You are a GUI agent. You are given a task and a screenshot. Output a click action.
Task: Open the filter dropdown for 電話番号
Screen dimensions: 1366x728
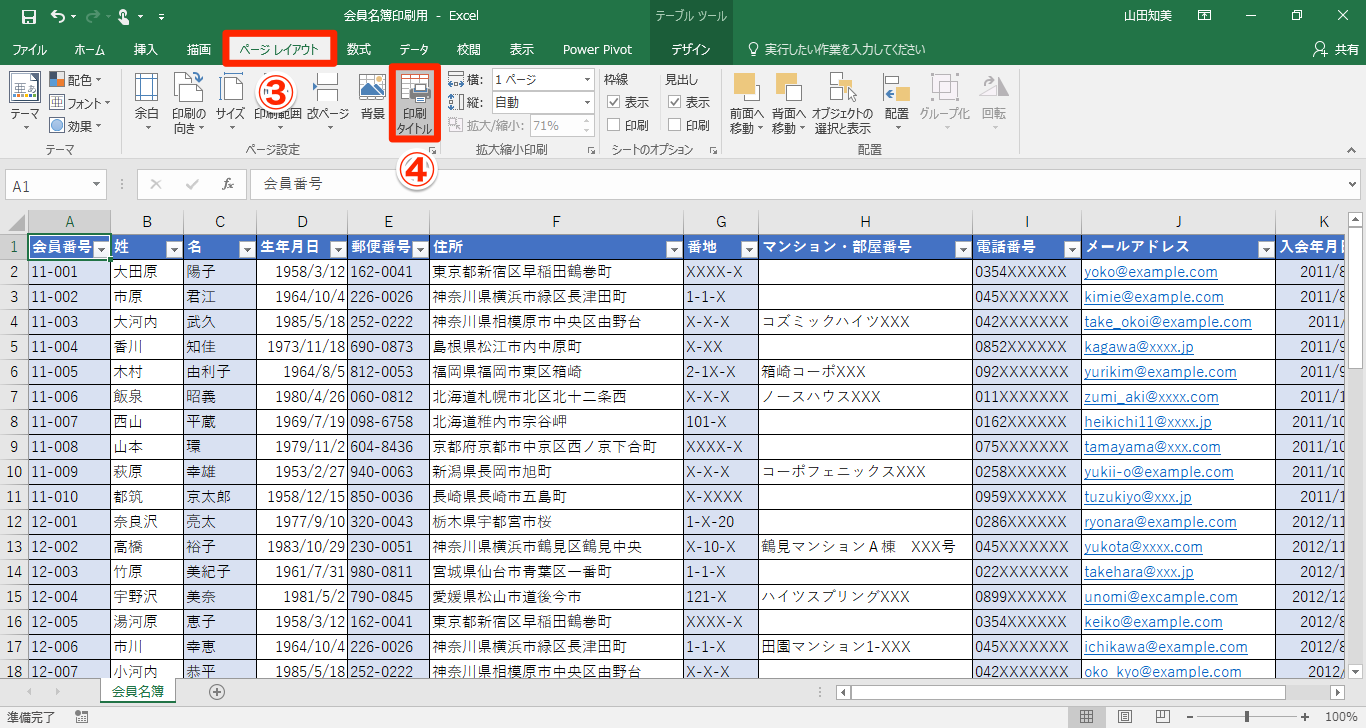[x=1071, y=248]
